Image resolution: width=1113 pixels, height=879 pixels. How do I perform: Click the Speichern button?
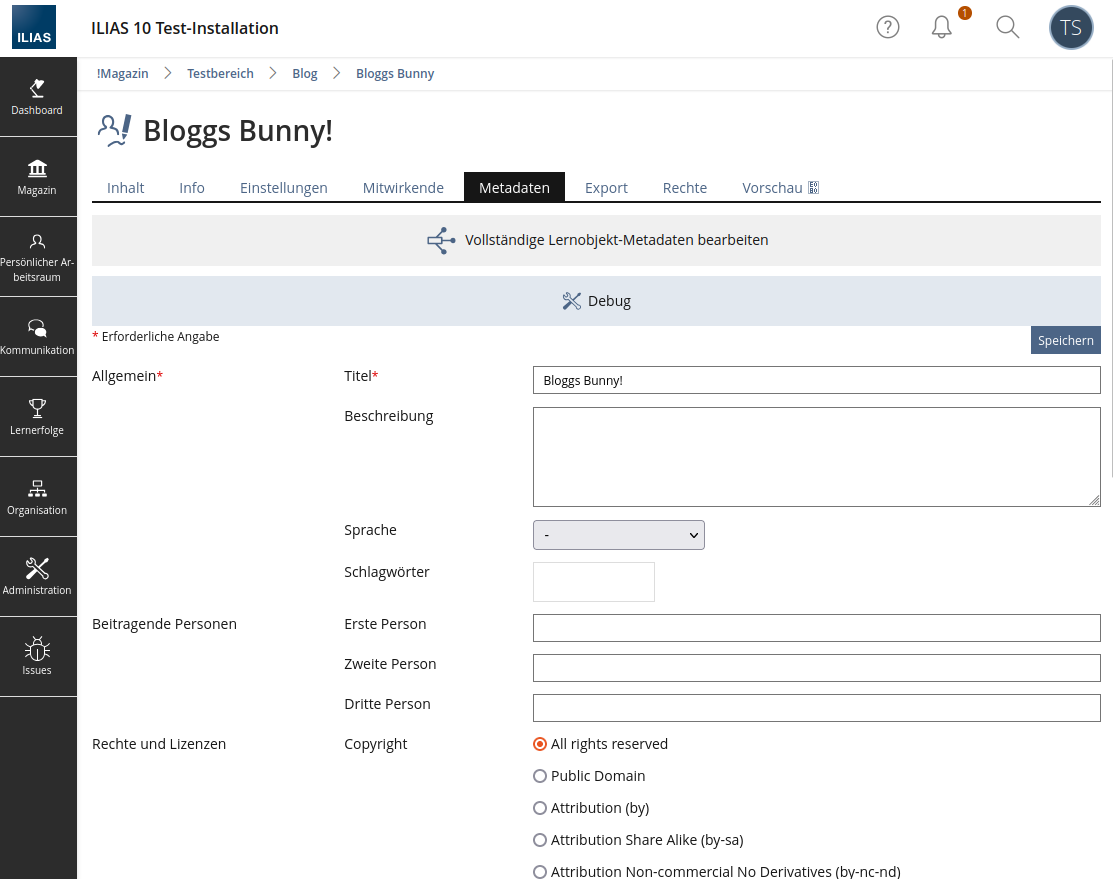(x=1065, y=340)
